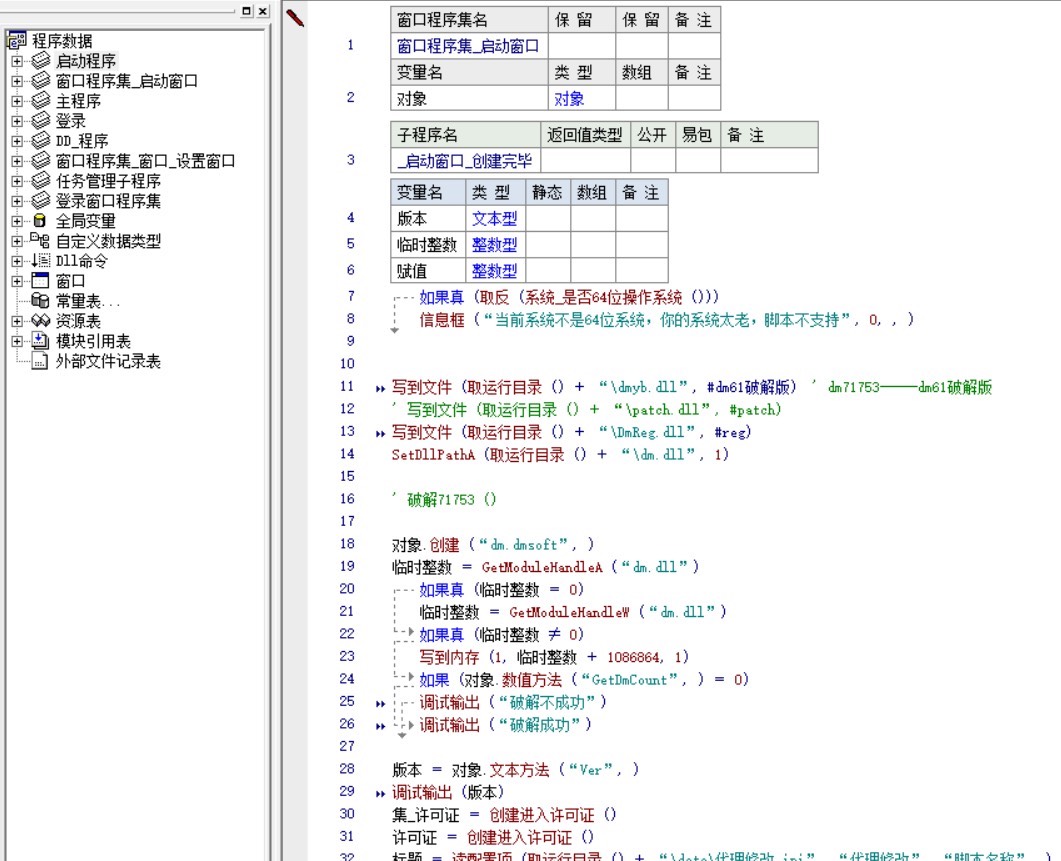
Task: Click the 程序数据 root node icon
Action: (x=17, y=40)
